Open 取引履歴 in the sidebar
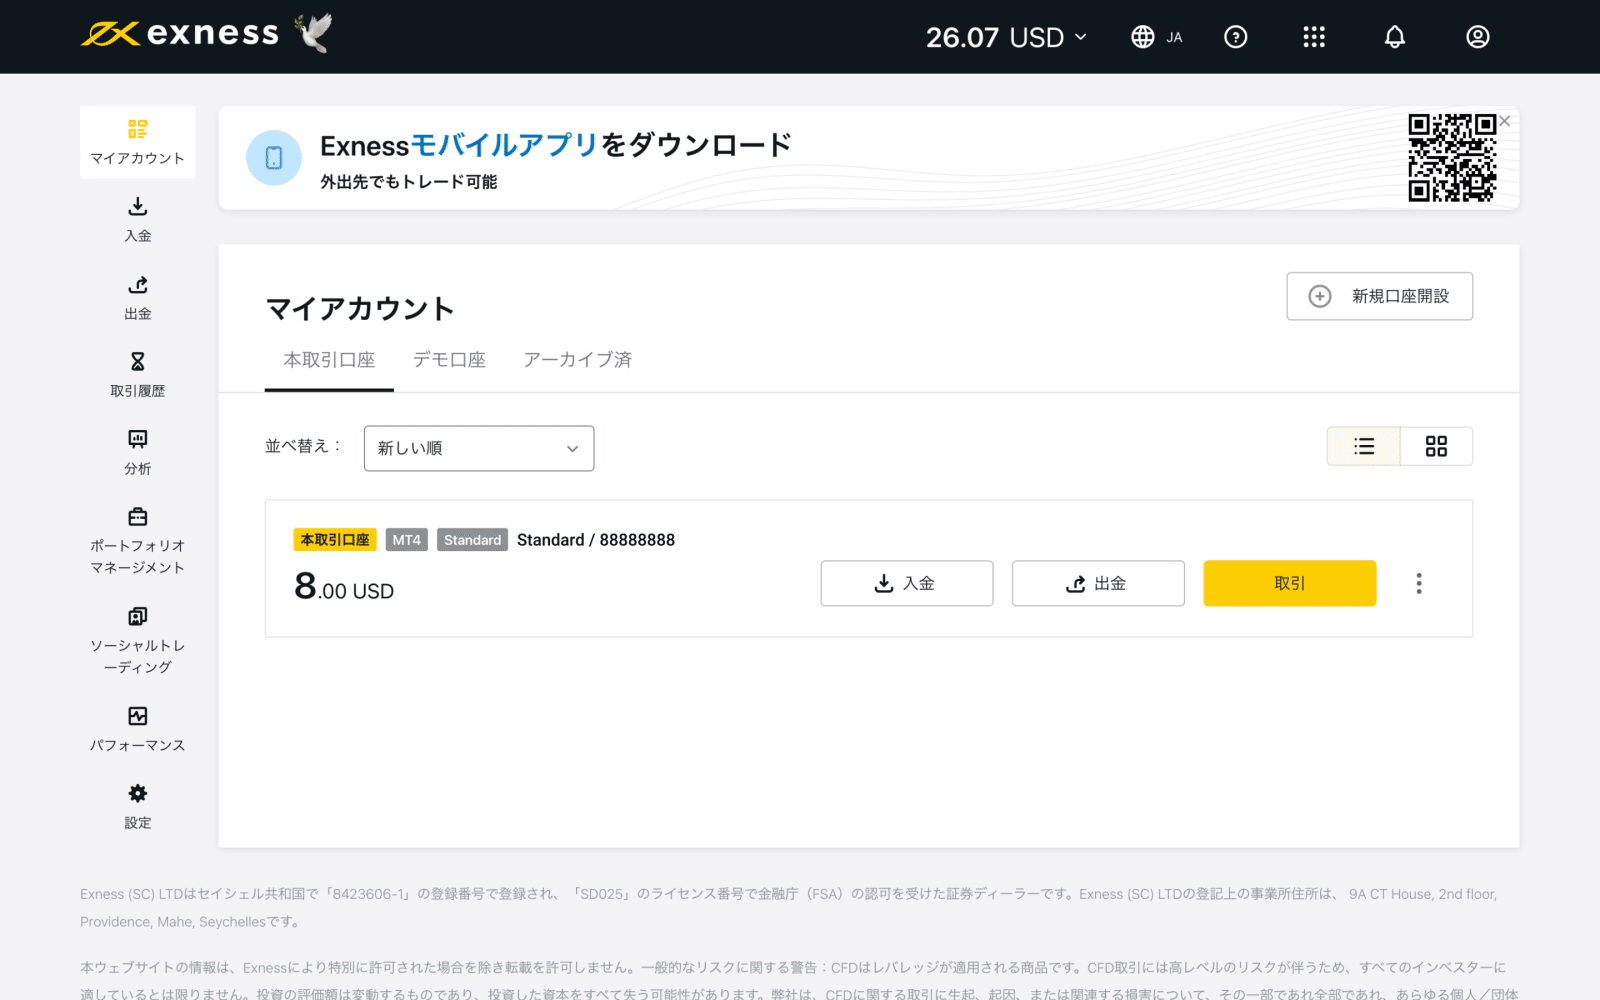The width and height of the screenshot is (1600, 1000). pos(138,375)
